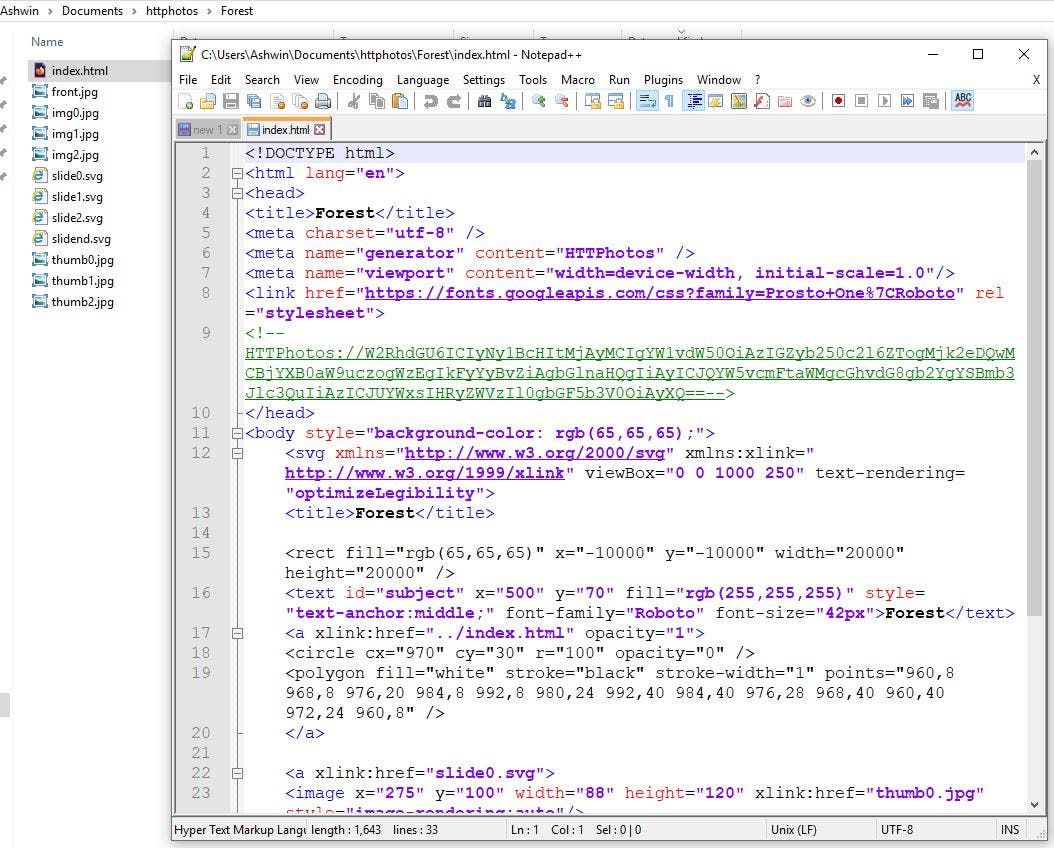Collapse the head fold marker on line 3
The width and height of the screenshot is (1054, 848).
pyautogui.click(x=237, y=194)
